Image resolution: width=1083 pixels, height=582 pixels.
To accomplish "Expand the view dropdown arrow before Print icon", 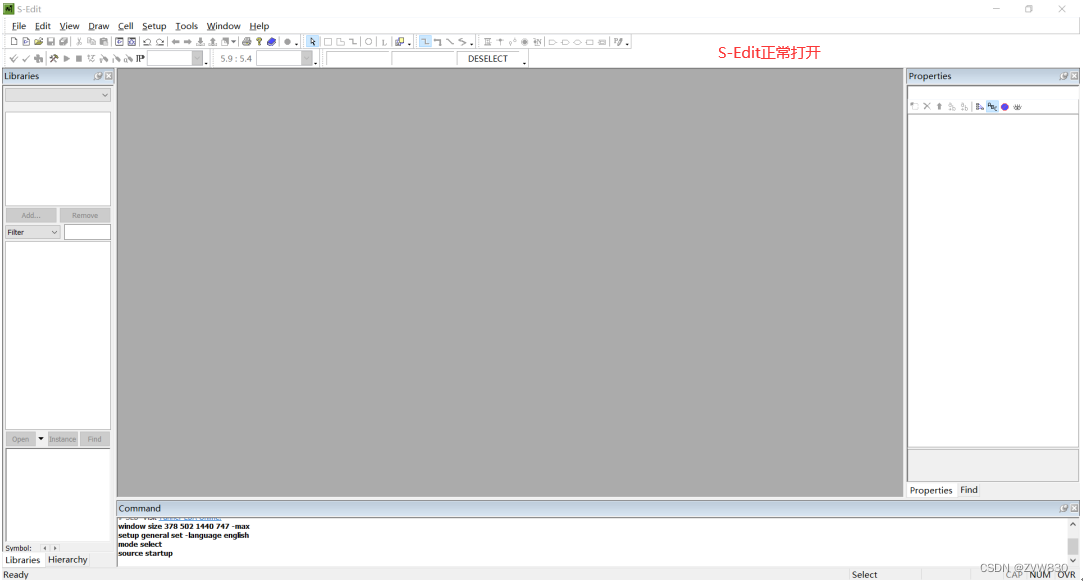I will [x=233, y=42].
